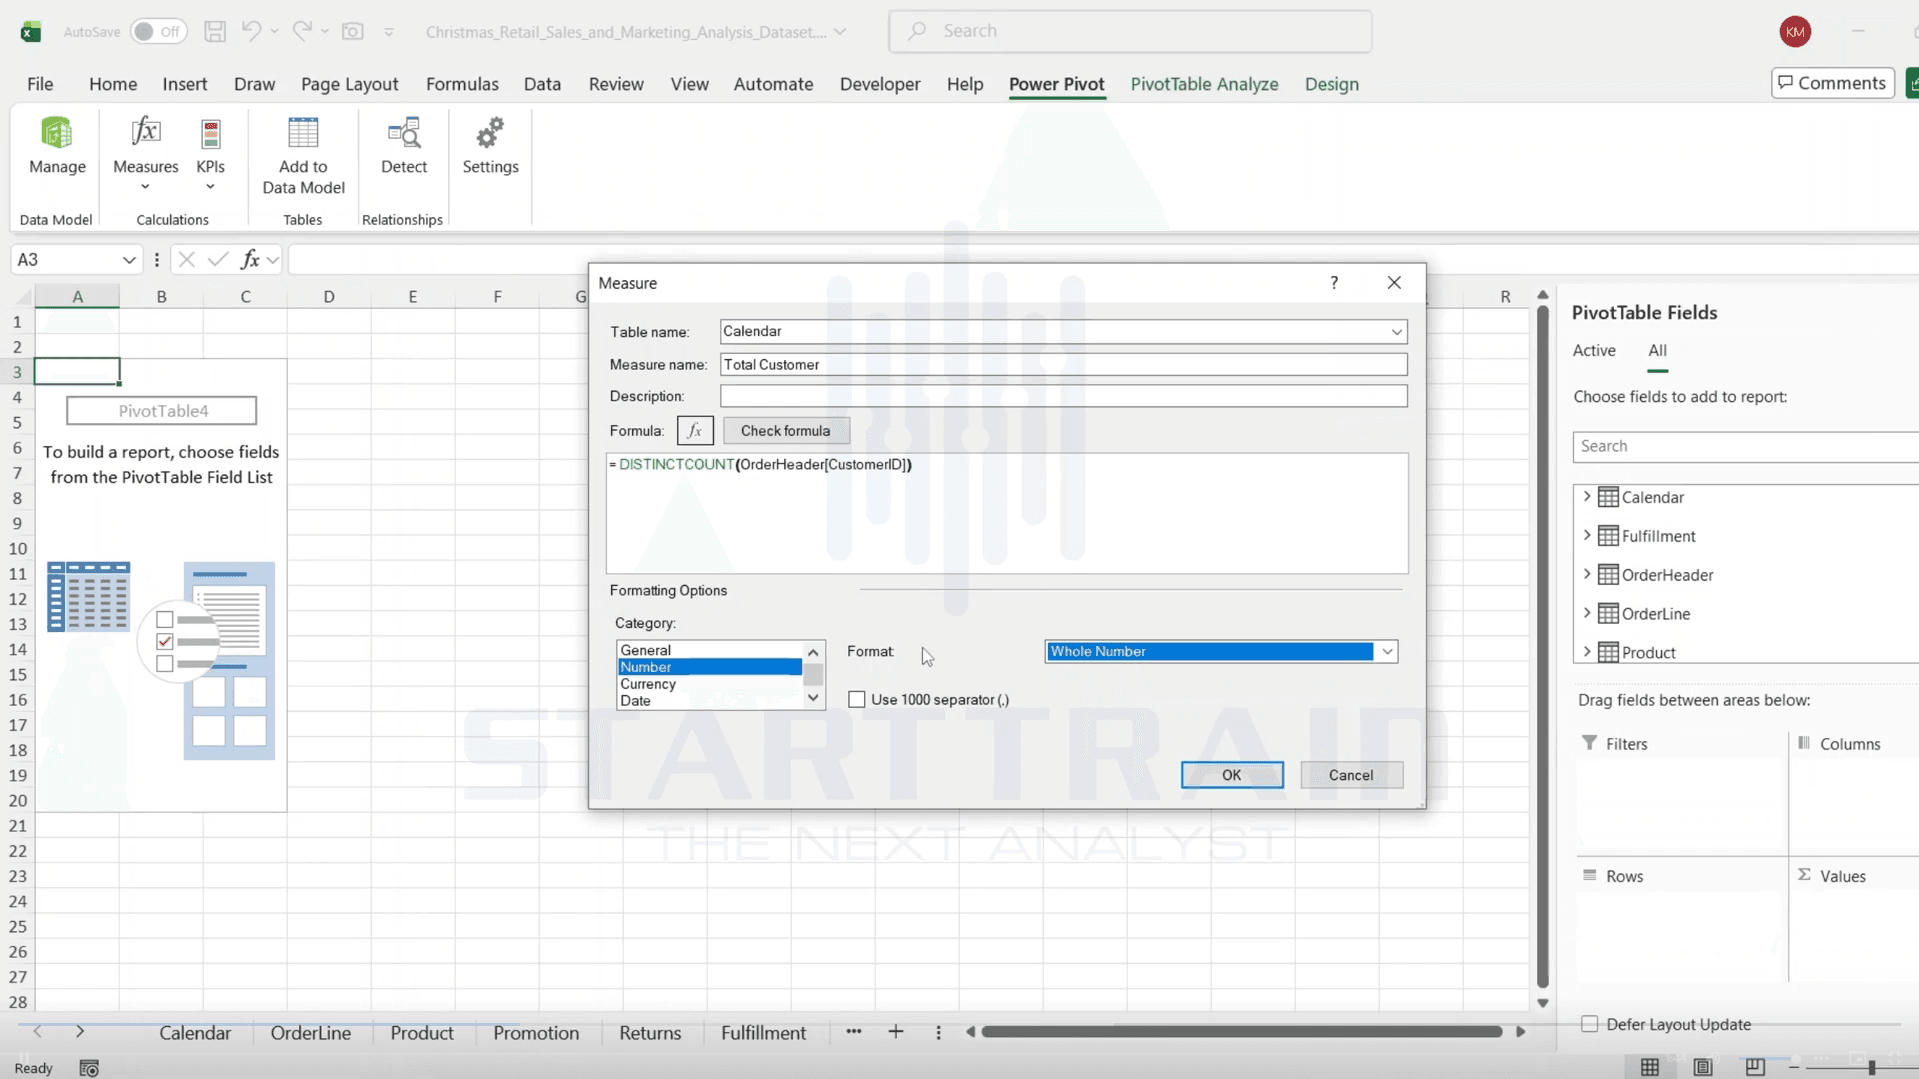Enable Use 1000 separator checkbox
This screenshot has width=1919, height=1079.
[x=857, y=700]
